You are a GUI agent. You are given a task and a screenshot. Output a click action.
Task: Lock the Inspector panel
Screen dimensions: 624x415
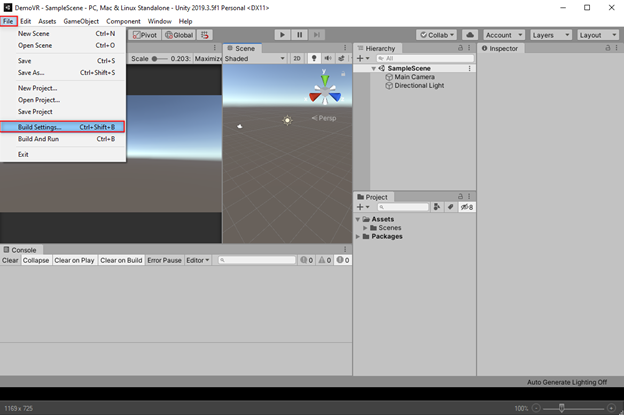[x=608, y=48]
